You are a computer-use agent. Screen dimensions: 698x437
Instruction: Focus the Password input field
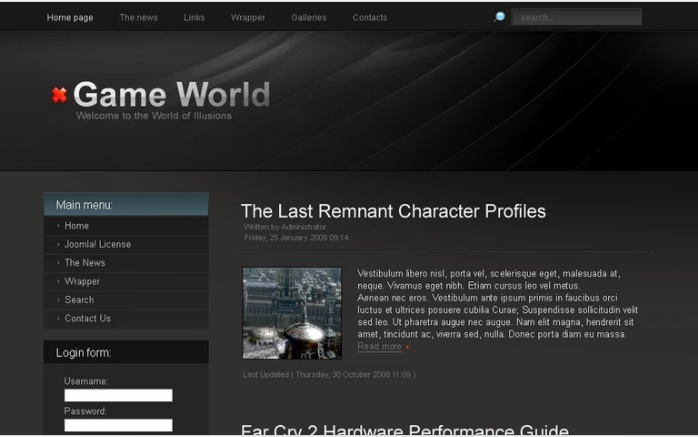(x=118, y=425)
